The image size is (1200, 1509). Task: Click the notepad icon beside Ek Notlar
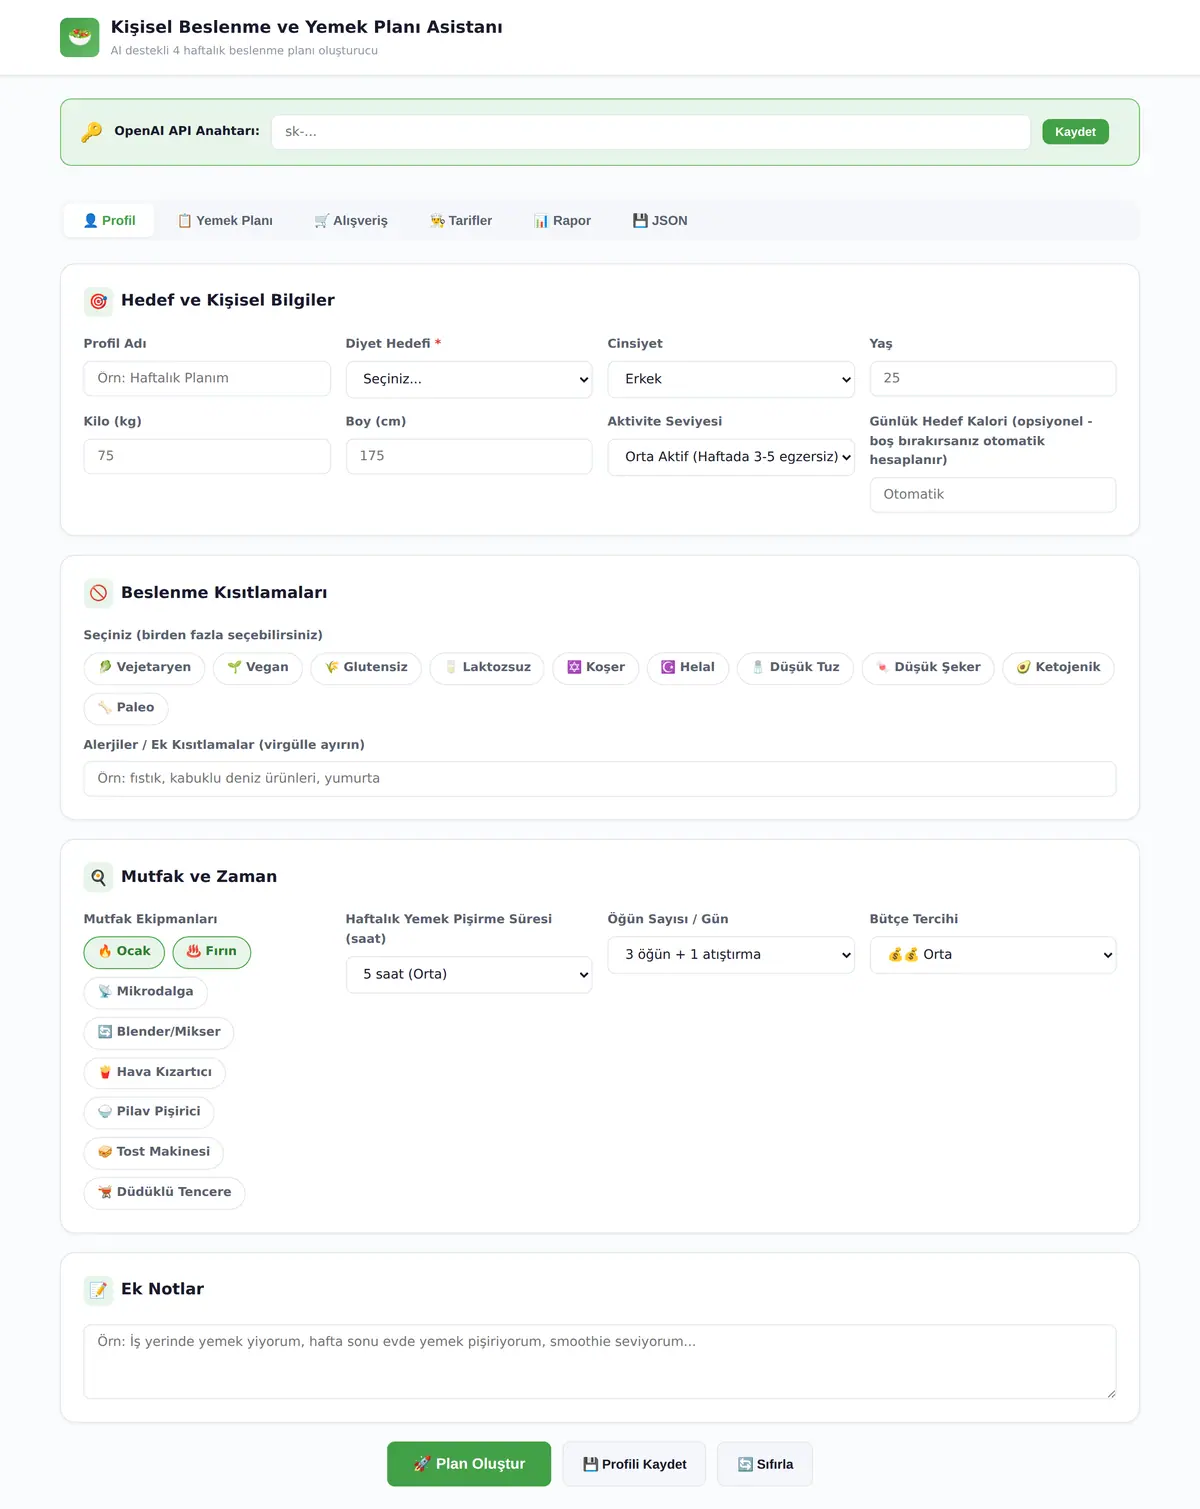(x=98, y=1290)
